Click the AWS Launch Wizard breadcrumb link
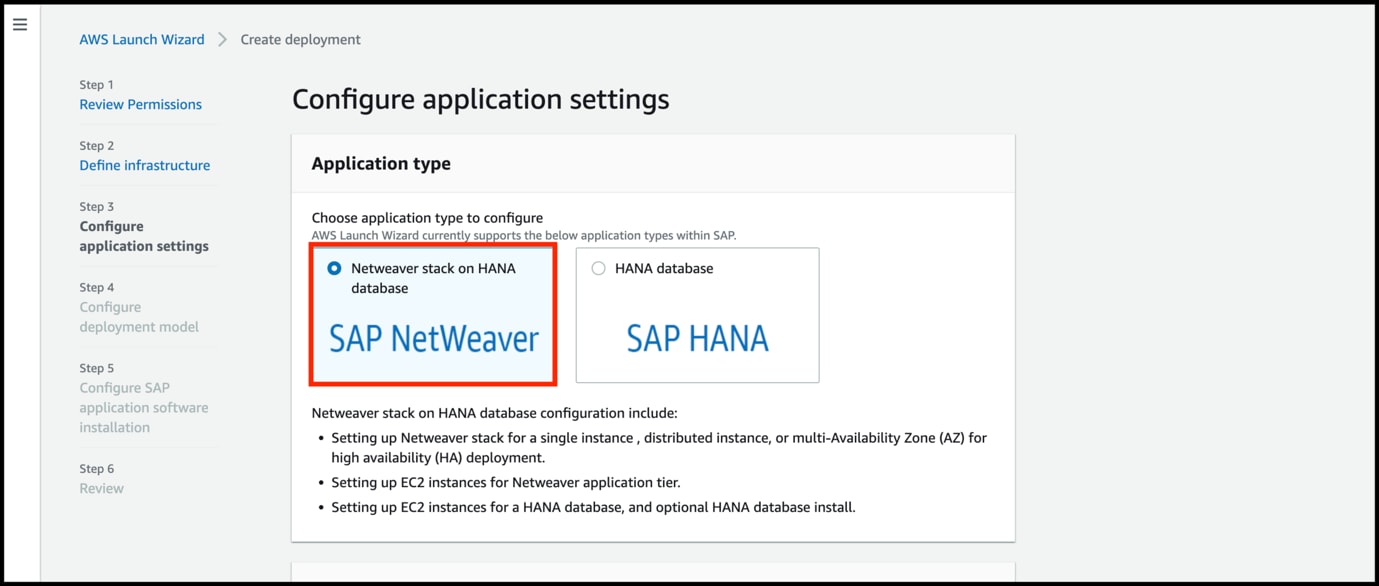 [x=141, y=39]
